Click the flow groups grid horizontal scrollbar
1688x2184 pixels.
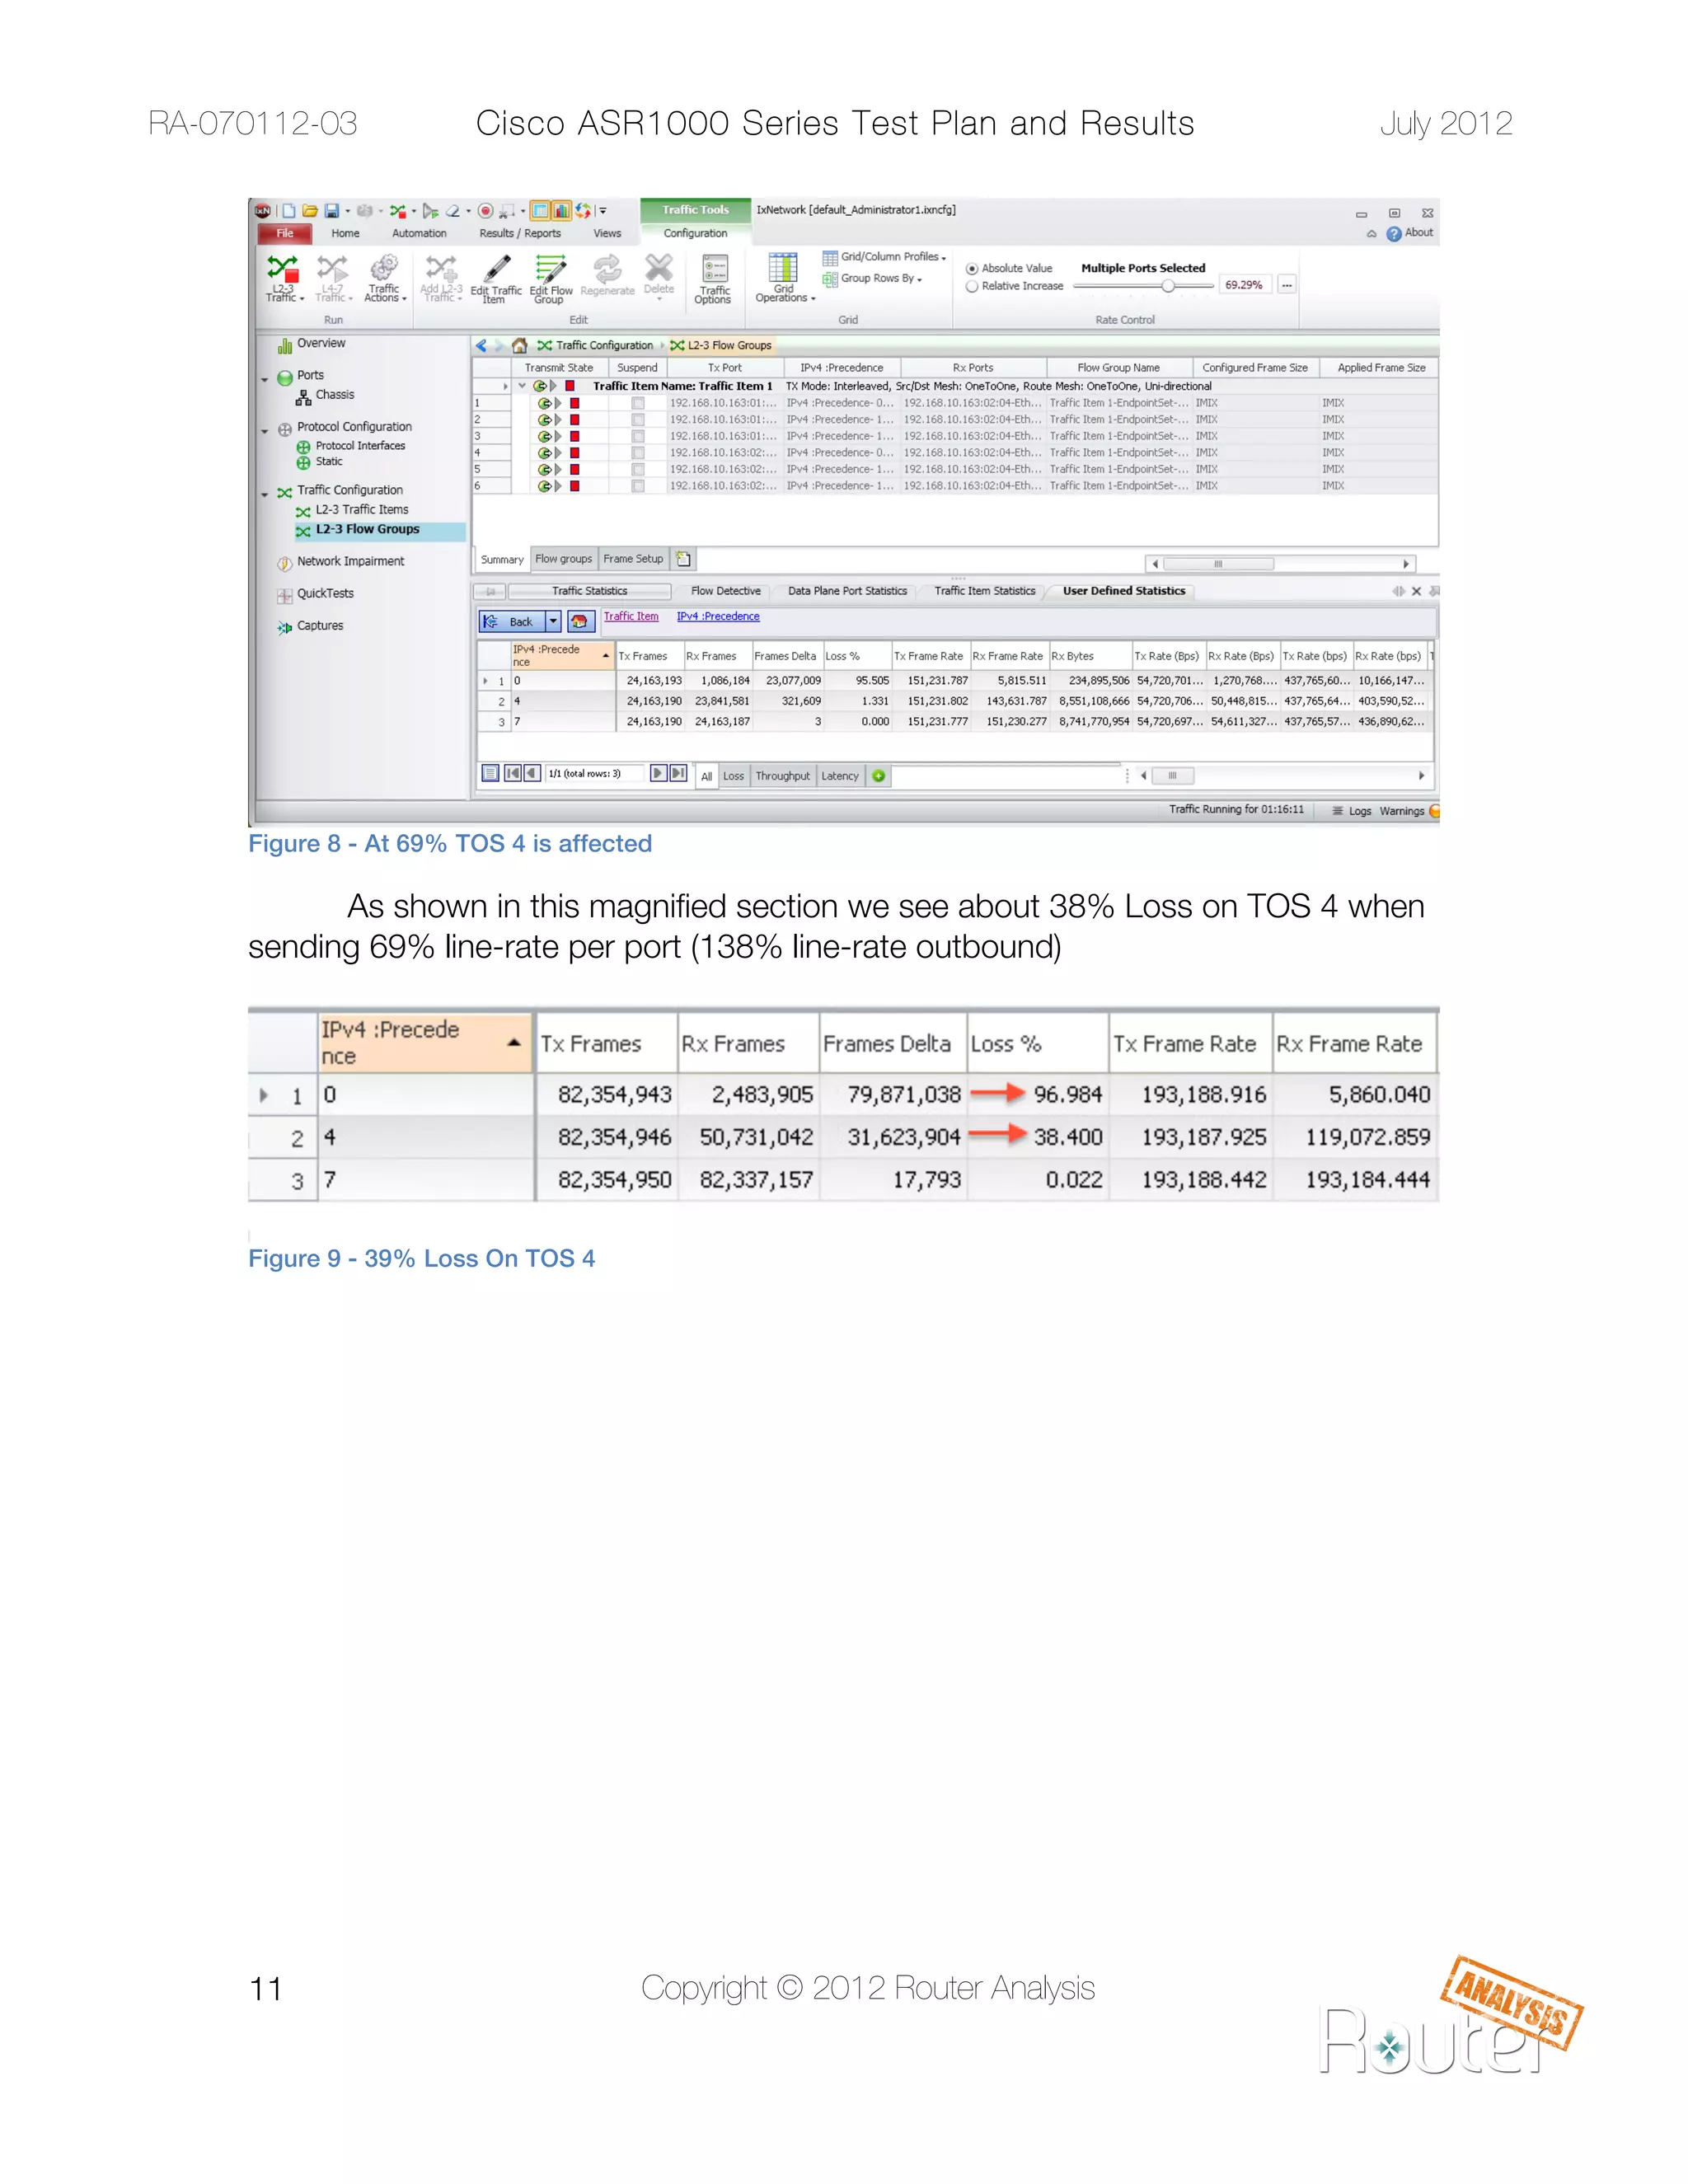[1281, 564]
